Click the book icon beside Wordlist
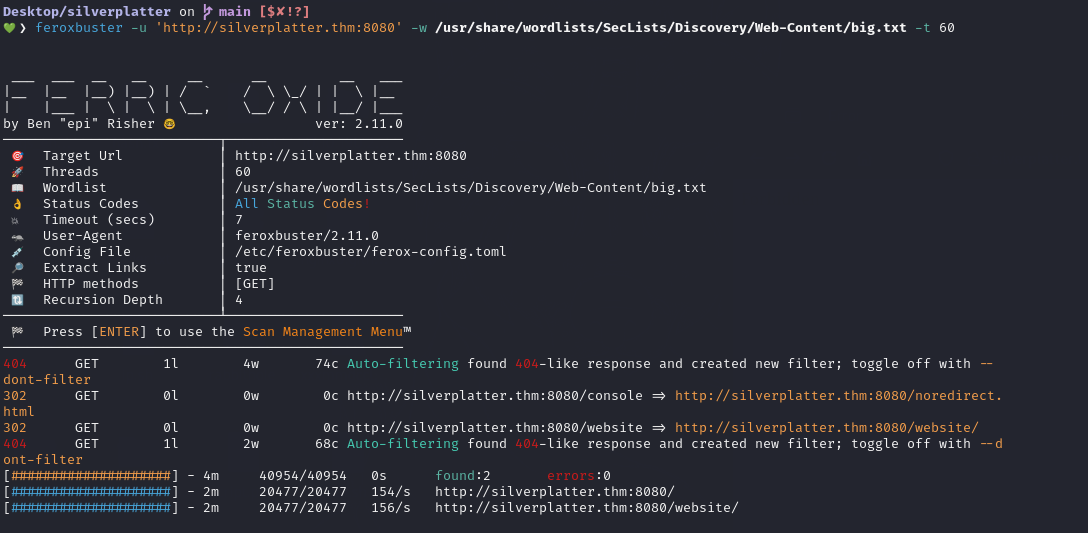This screenshot has height=533, width=1088. pos(17,188)
